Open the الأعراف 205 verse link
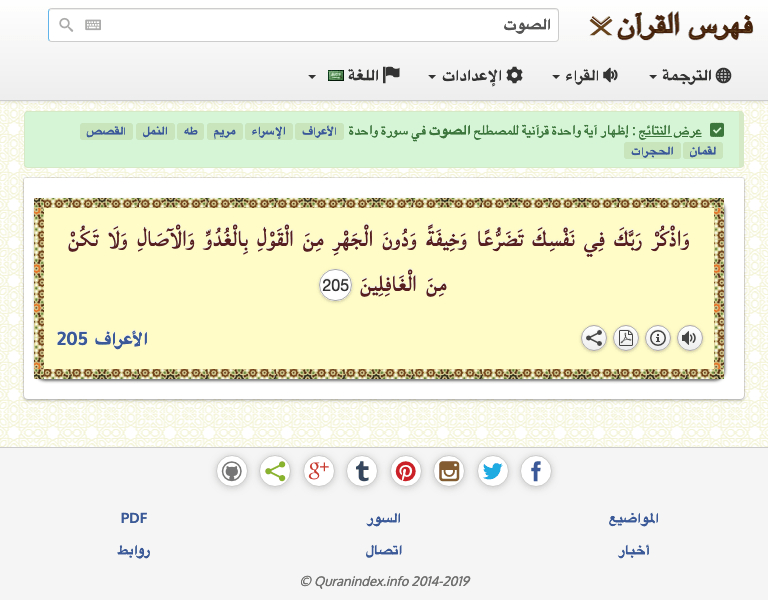 tap(102, 339)
